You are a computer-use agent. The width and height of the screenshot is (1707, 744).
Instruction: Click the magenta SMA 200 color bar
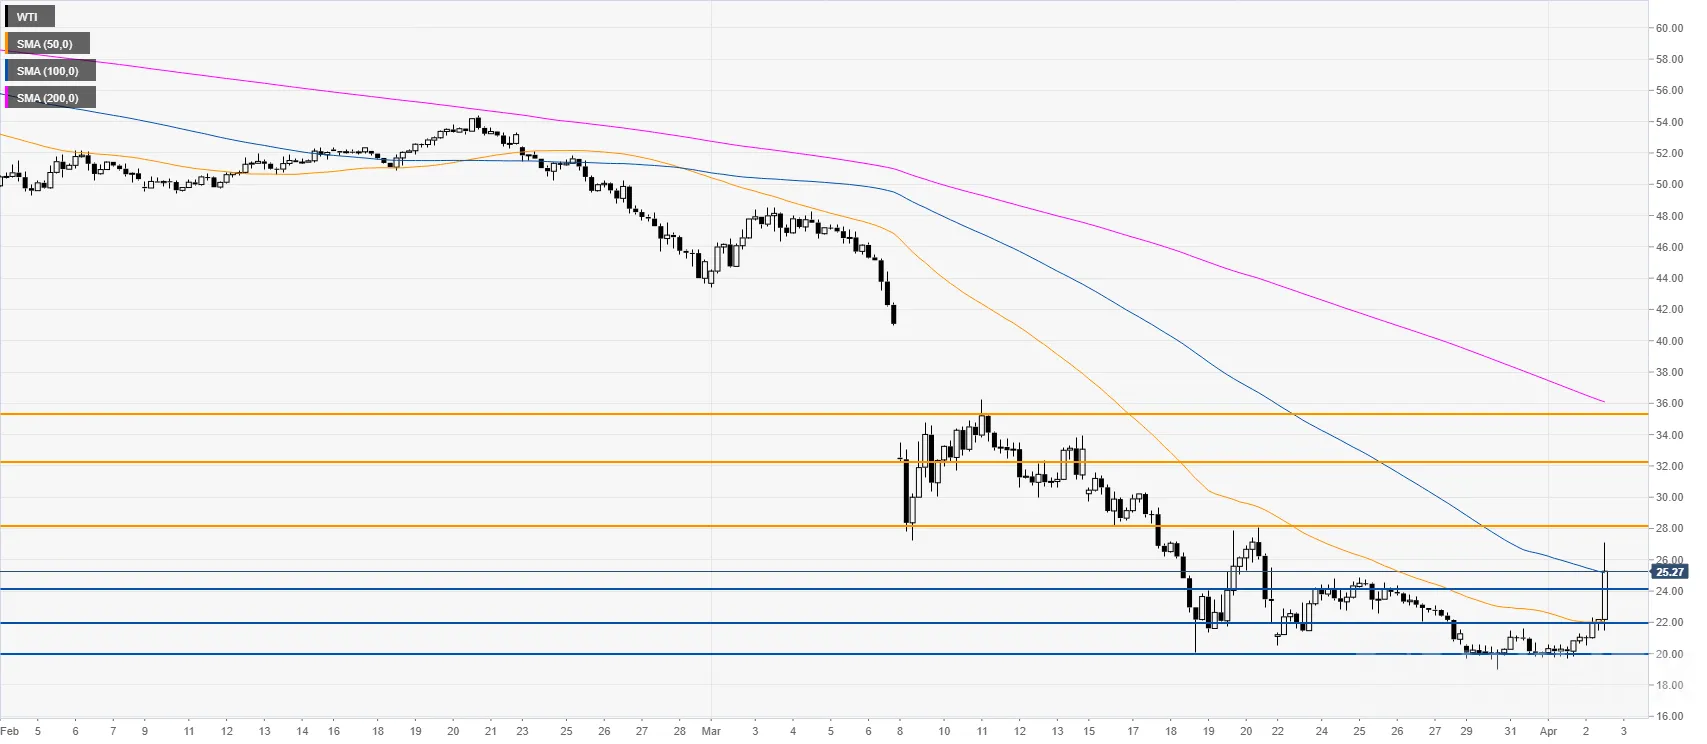click(x=6, y=98)
